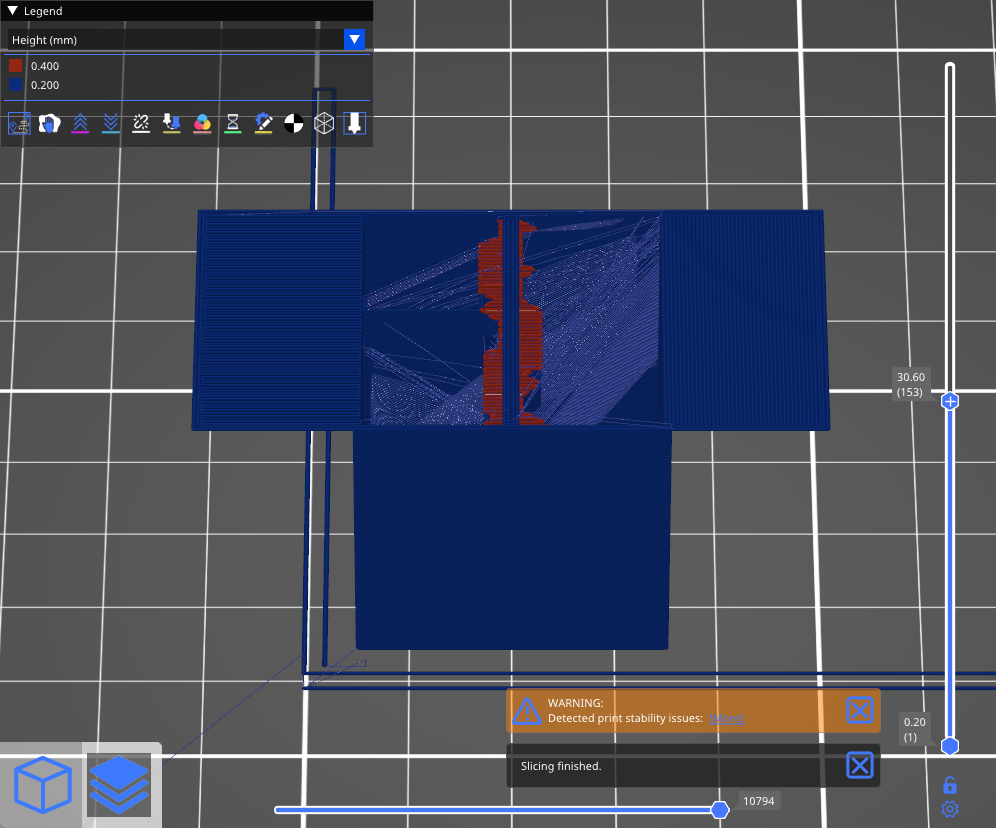The width and height of the screenshot is (996, 828).
Task: Switch to the 3D editor view cube icon
Action: point(43,784)
